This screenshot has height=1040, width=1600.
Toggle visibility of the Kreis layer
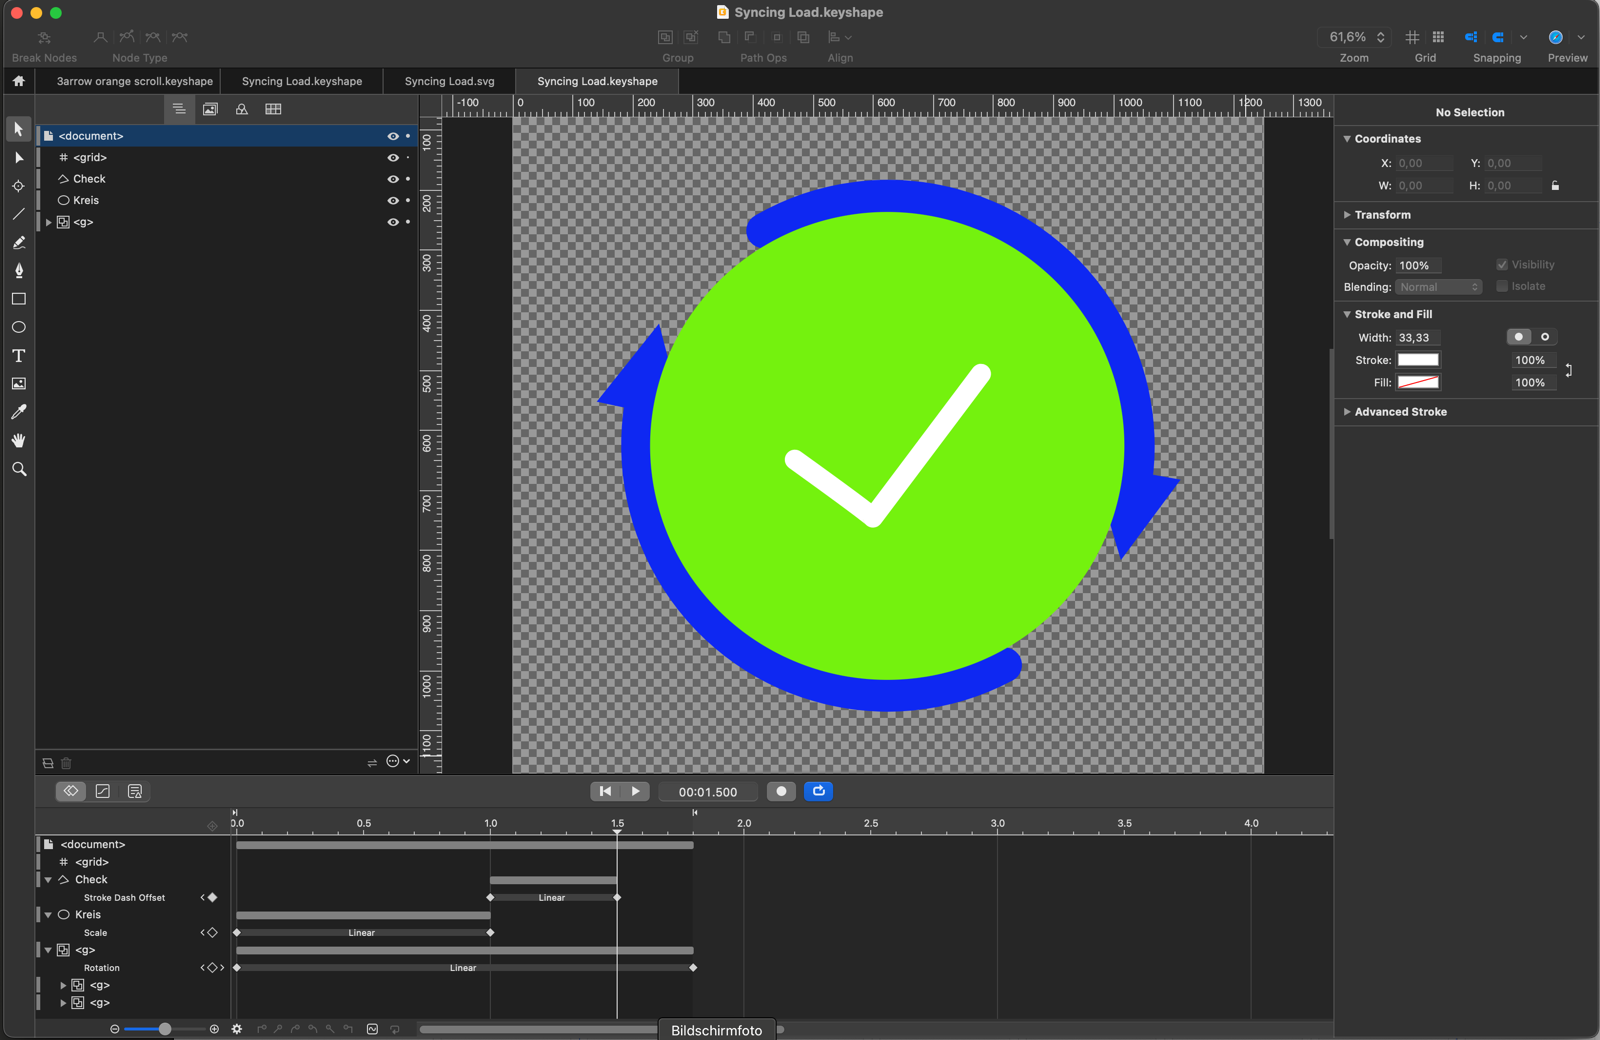pos(392,201)
